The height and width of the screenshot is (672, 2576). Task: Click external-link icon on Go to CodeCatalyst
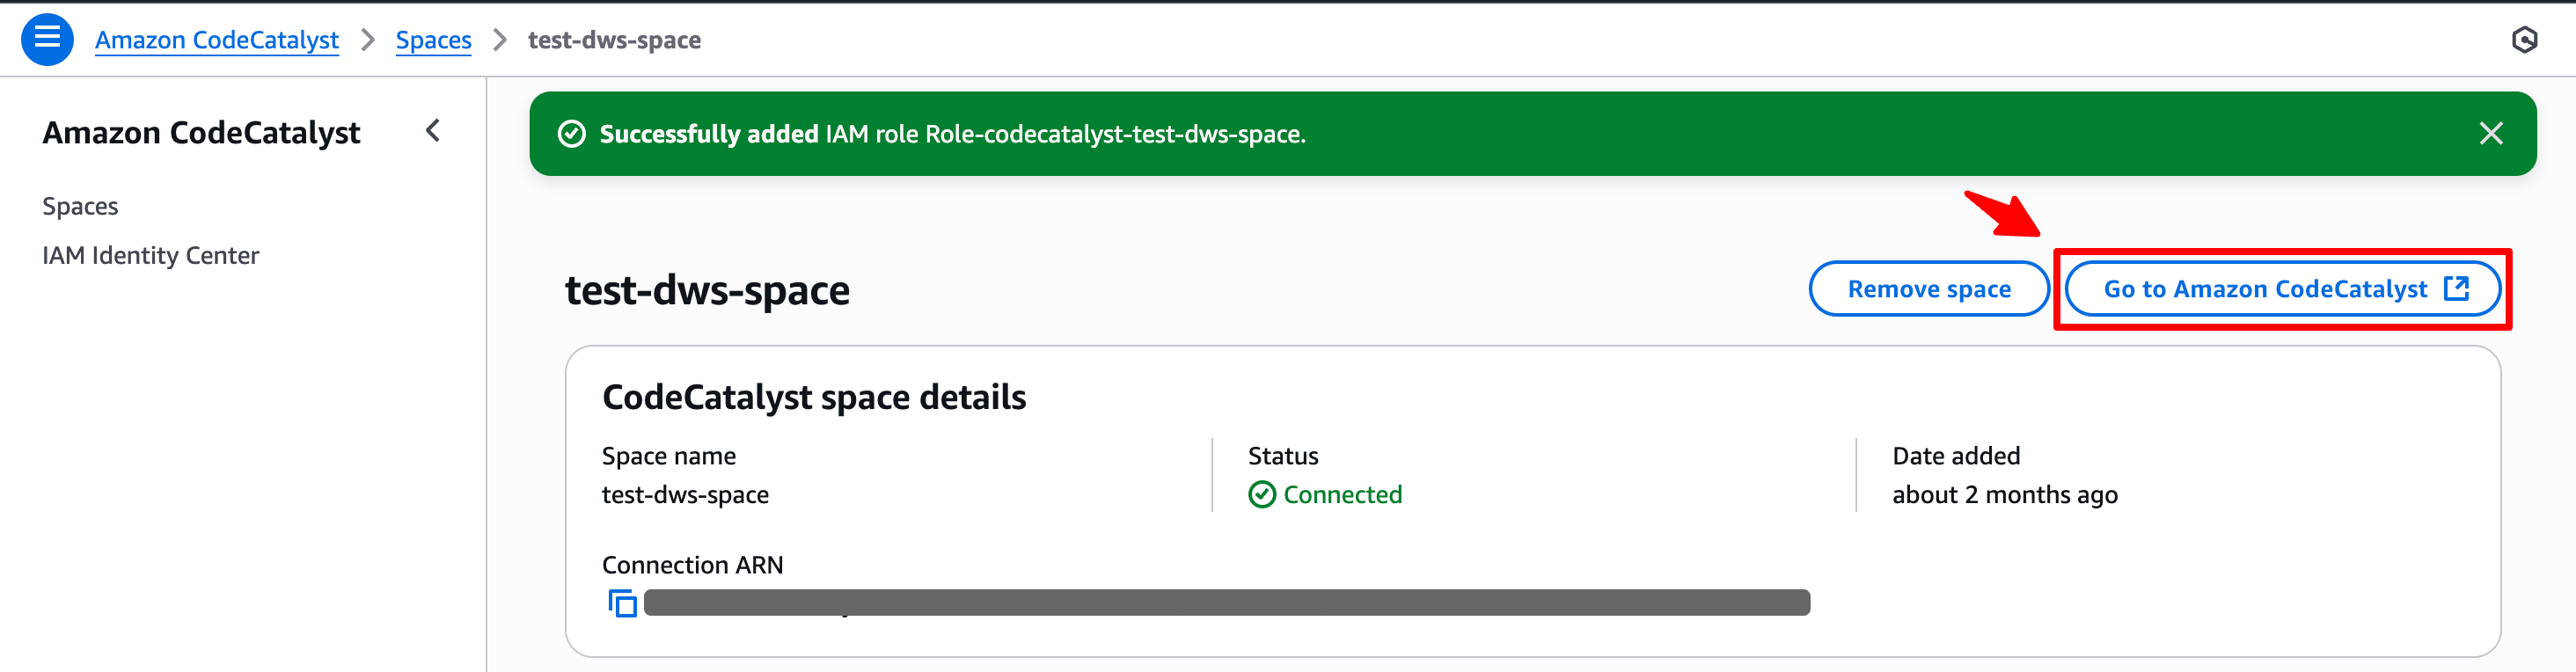(x=2457, y=289)
